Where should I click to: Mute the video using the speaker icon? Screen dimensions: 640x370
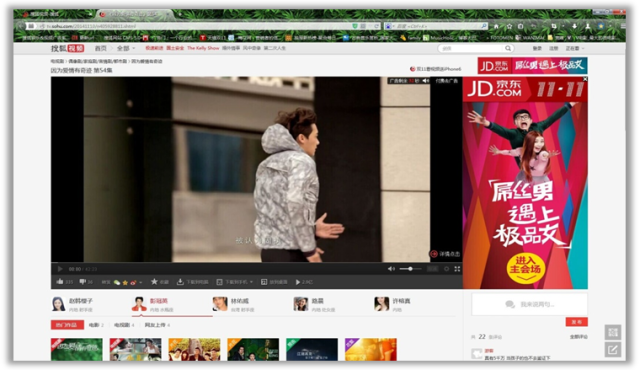point(391,269)
